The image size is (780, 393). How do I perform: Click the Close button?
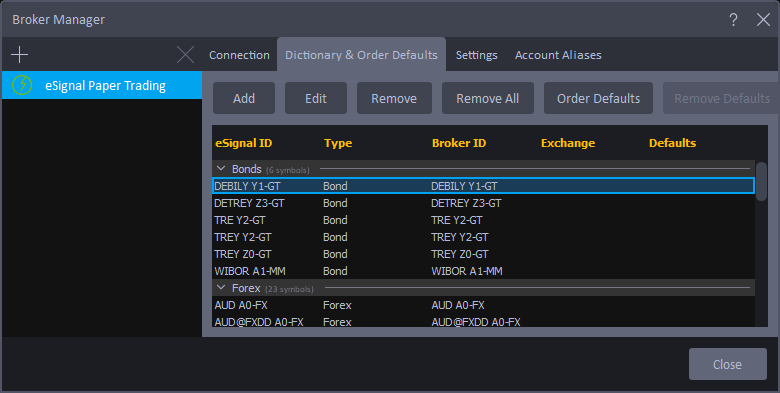[x=727, y=364]
